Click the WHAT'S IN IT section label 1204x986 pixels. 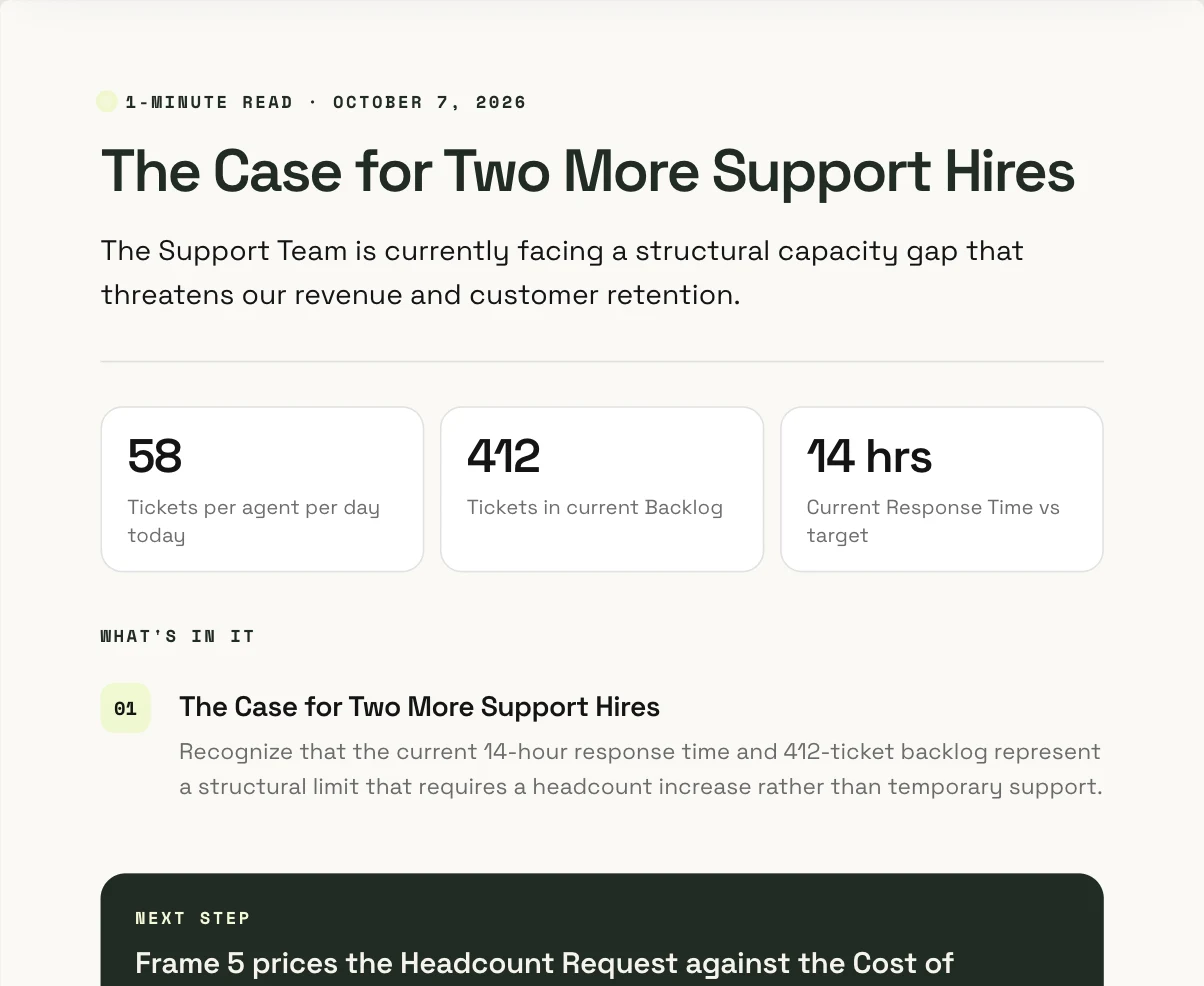point(178,636)
